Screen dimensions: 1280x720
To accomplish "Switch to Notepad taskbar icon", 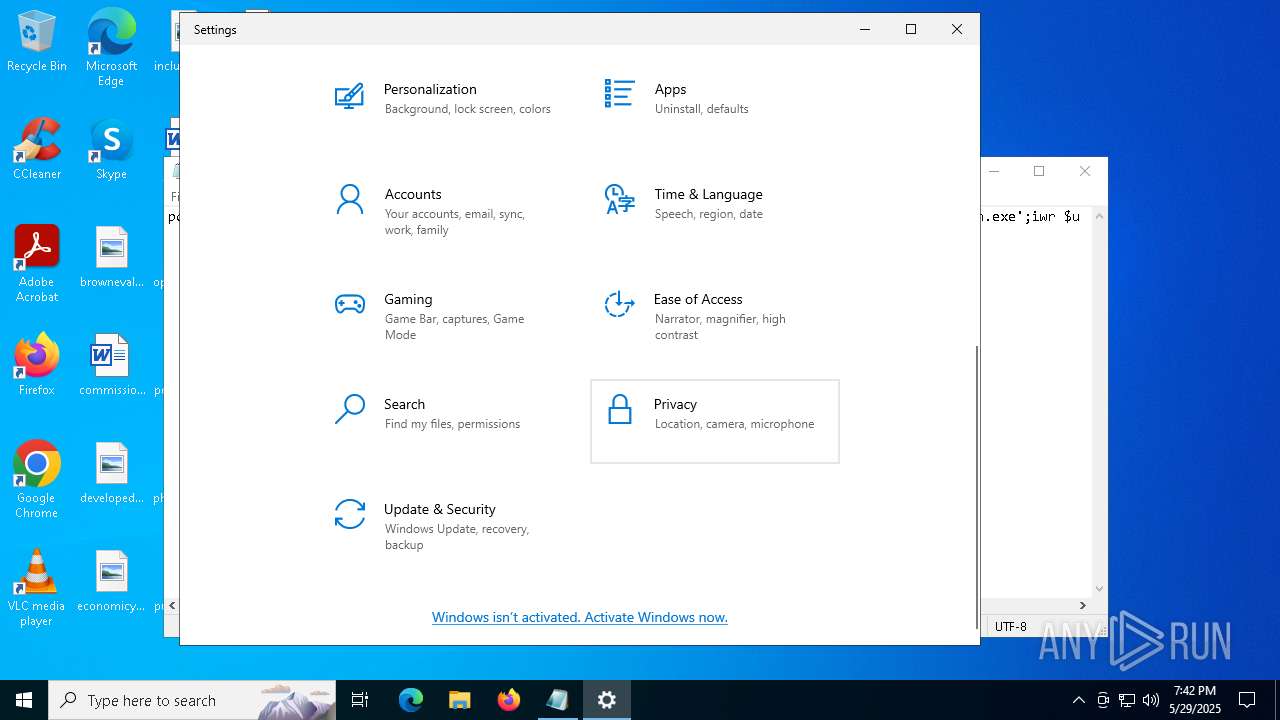I will 557,700.
